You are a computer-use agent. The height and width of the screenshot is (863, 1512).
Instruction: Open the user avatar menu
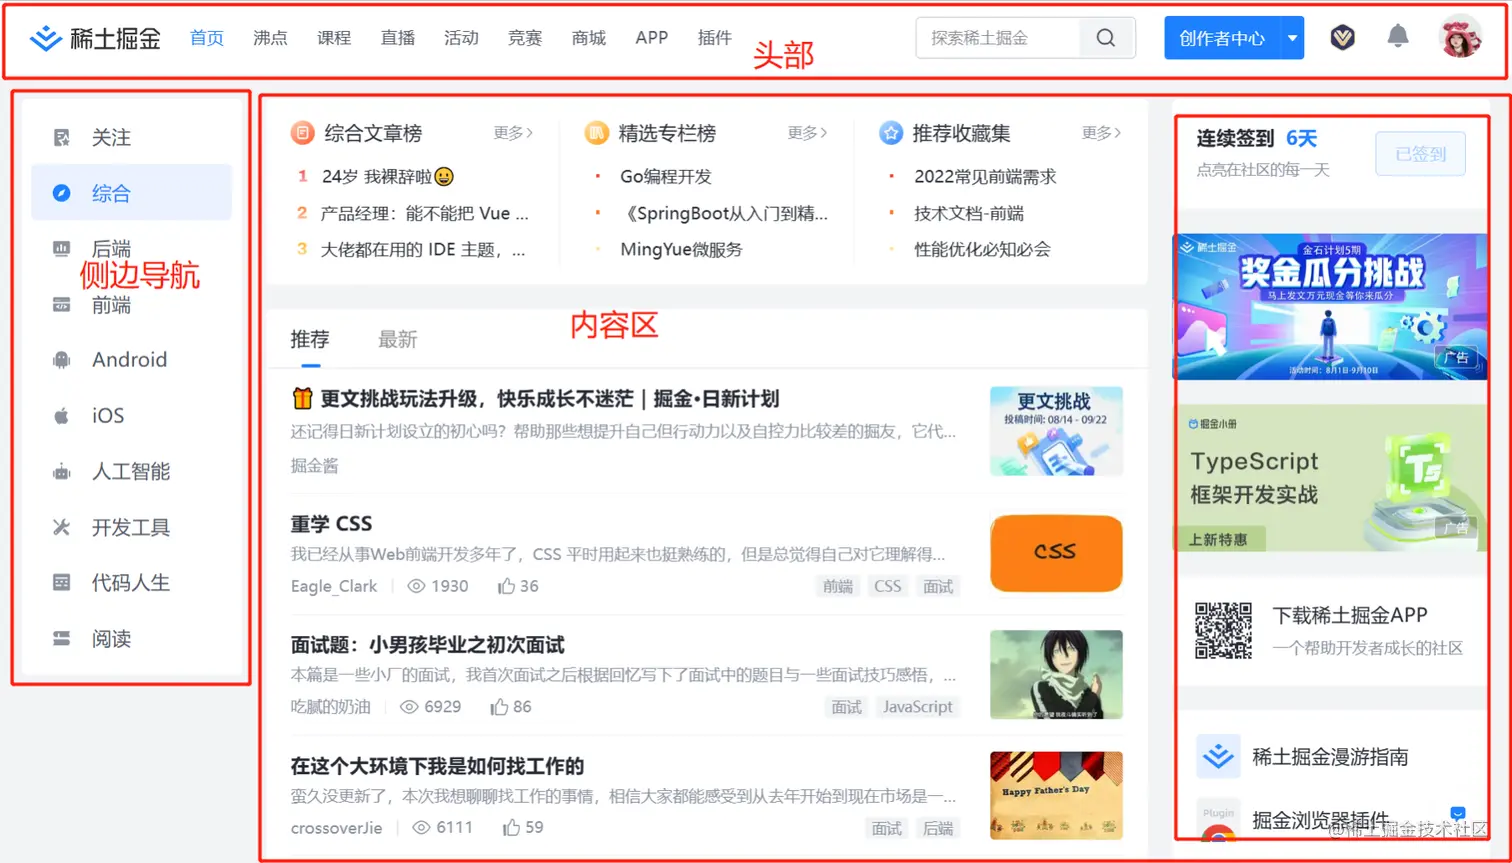tap(1460, 37)
